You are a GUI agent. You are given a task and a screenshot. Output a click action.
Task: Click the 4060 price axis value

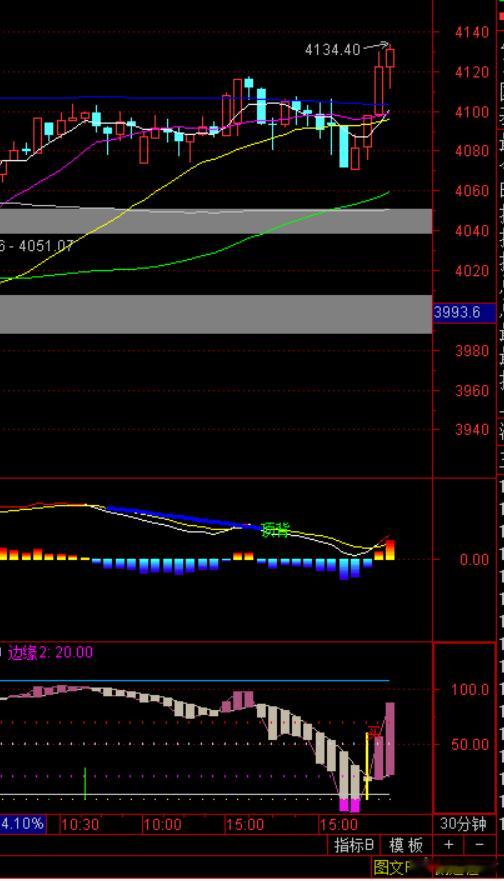coord(472,192)
